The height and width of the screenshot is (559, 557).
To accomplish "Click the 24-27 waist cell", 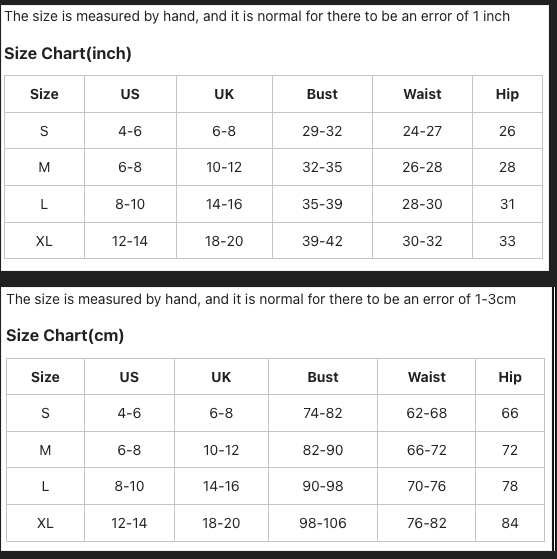I will click(x=422, y=131).
